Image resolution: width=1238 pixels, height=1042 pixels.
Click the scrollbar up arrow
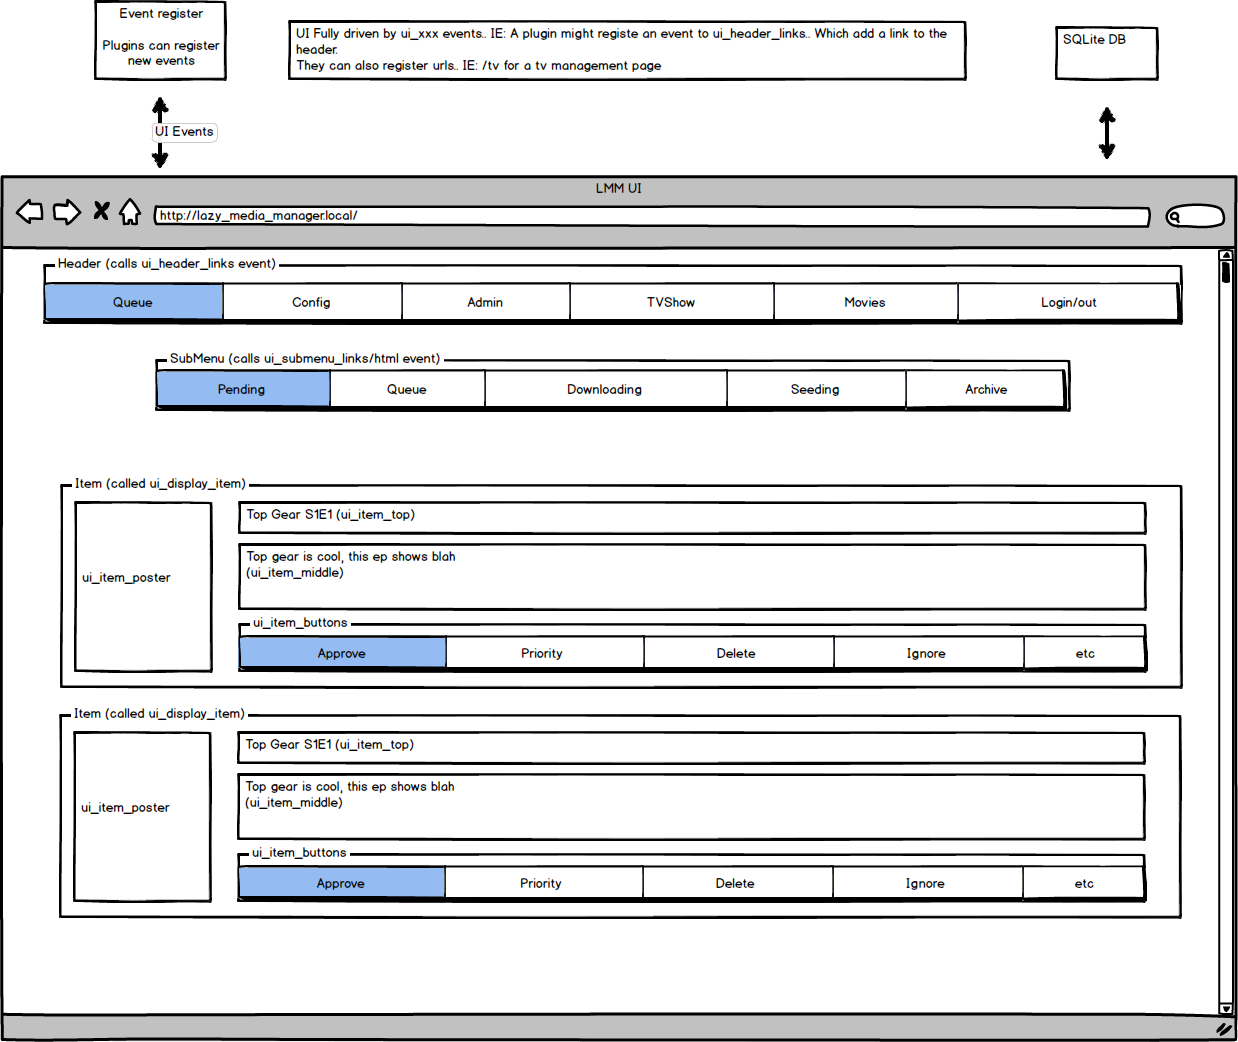(x=1226, y=256)
